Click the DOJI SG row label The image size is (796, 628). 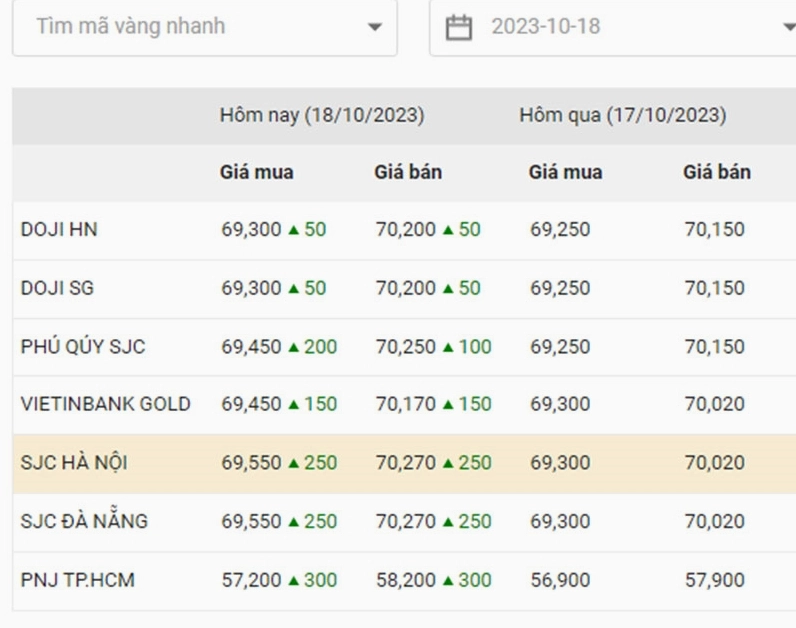[57, 288]
